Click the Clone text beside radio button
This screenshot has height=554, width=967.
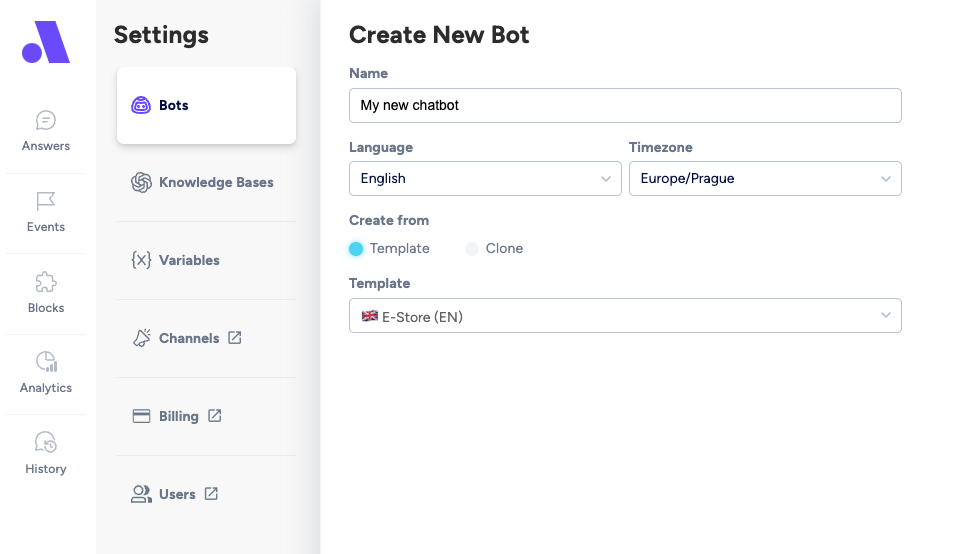(504, 249)
